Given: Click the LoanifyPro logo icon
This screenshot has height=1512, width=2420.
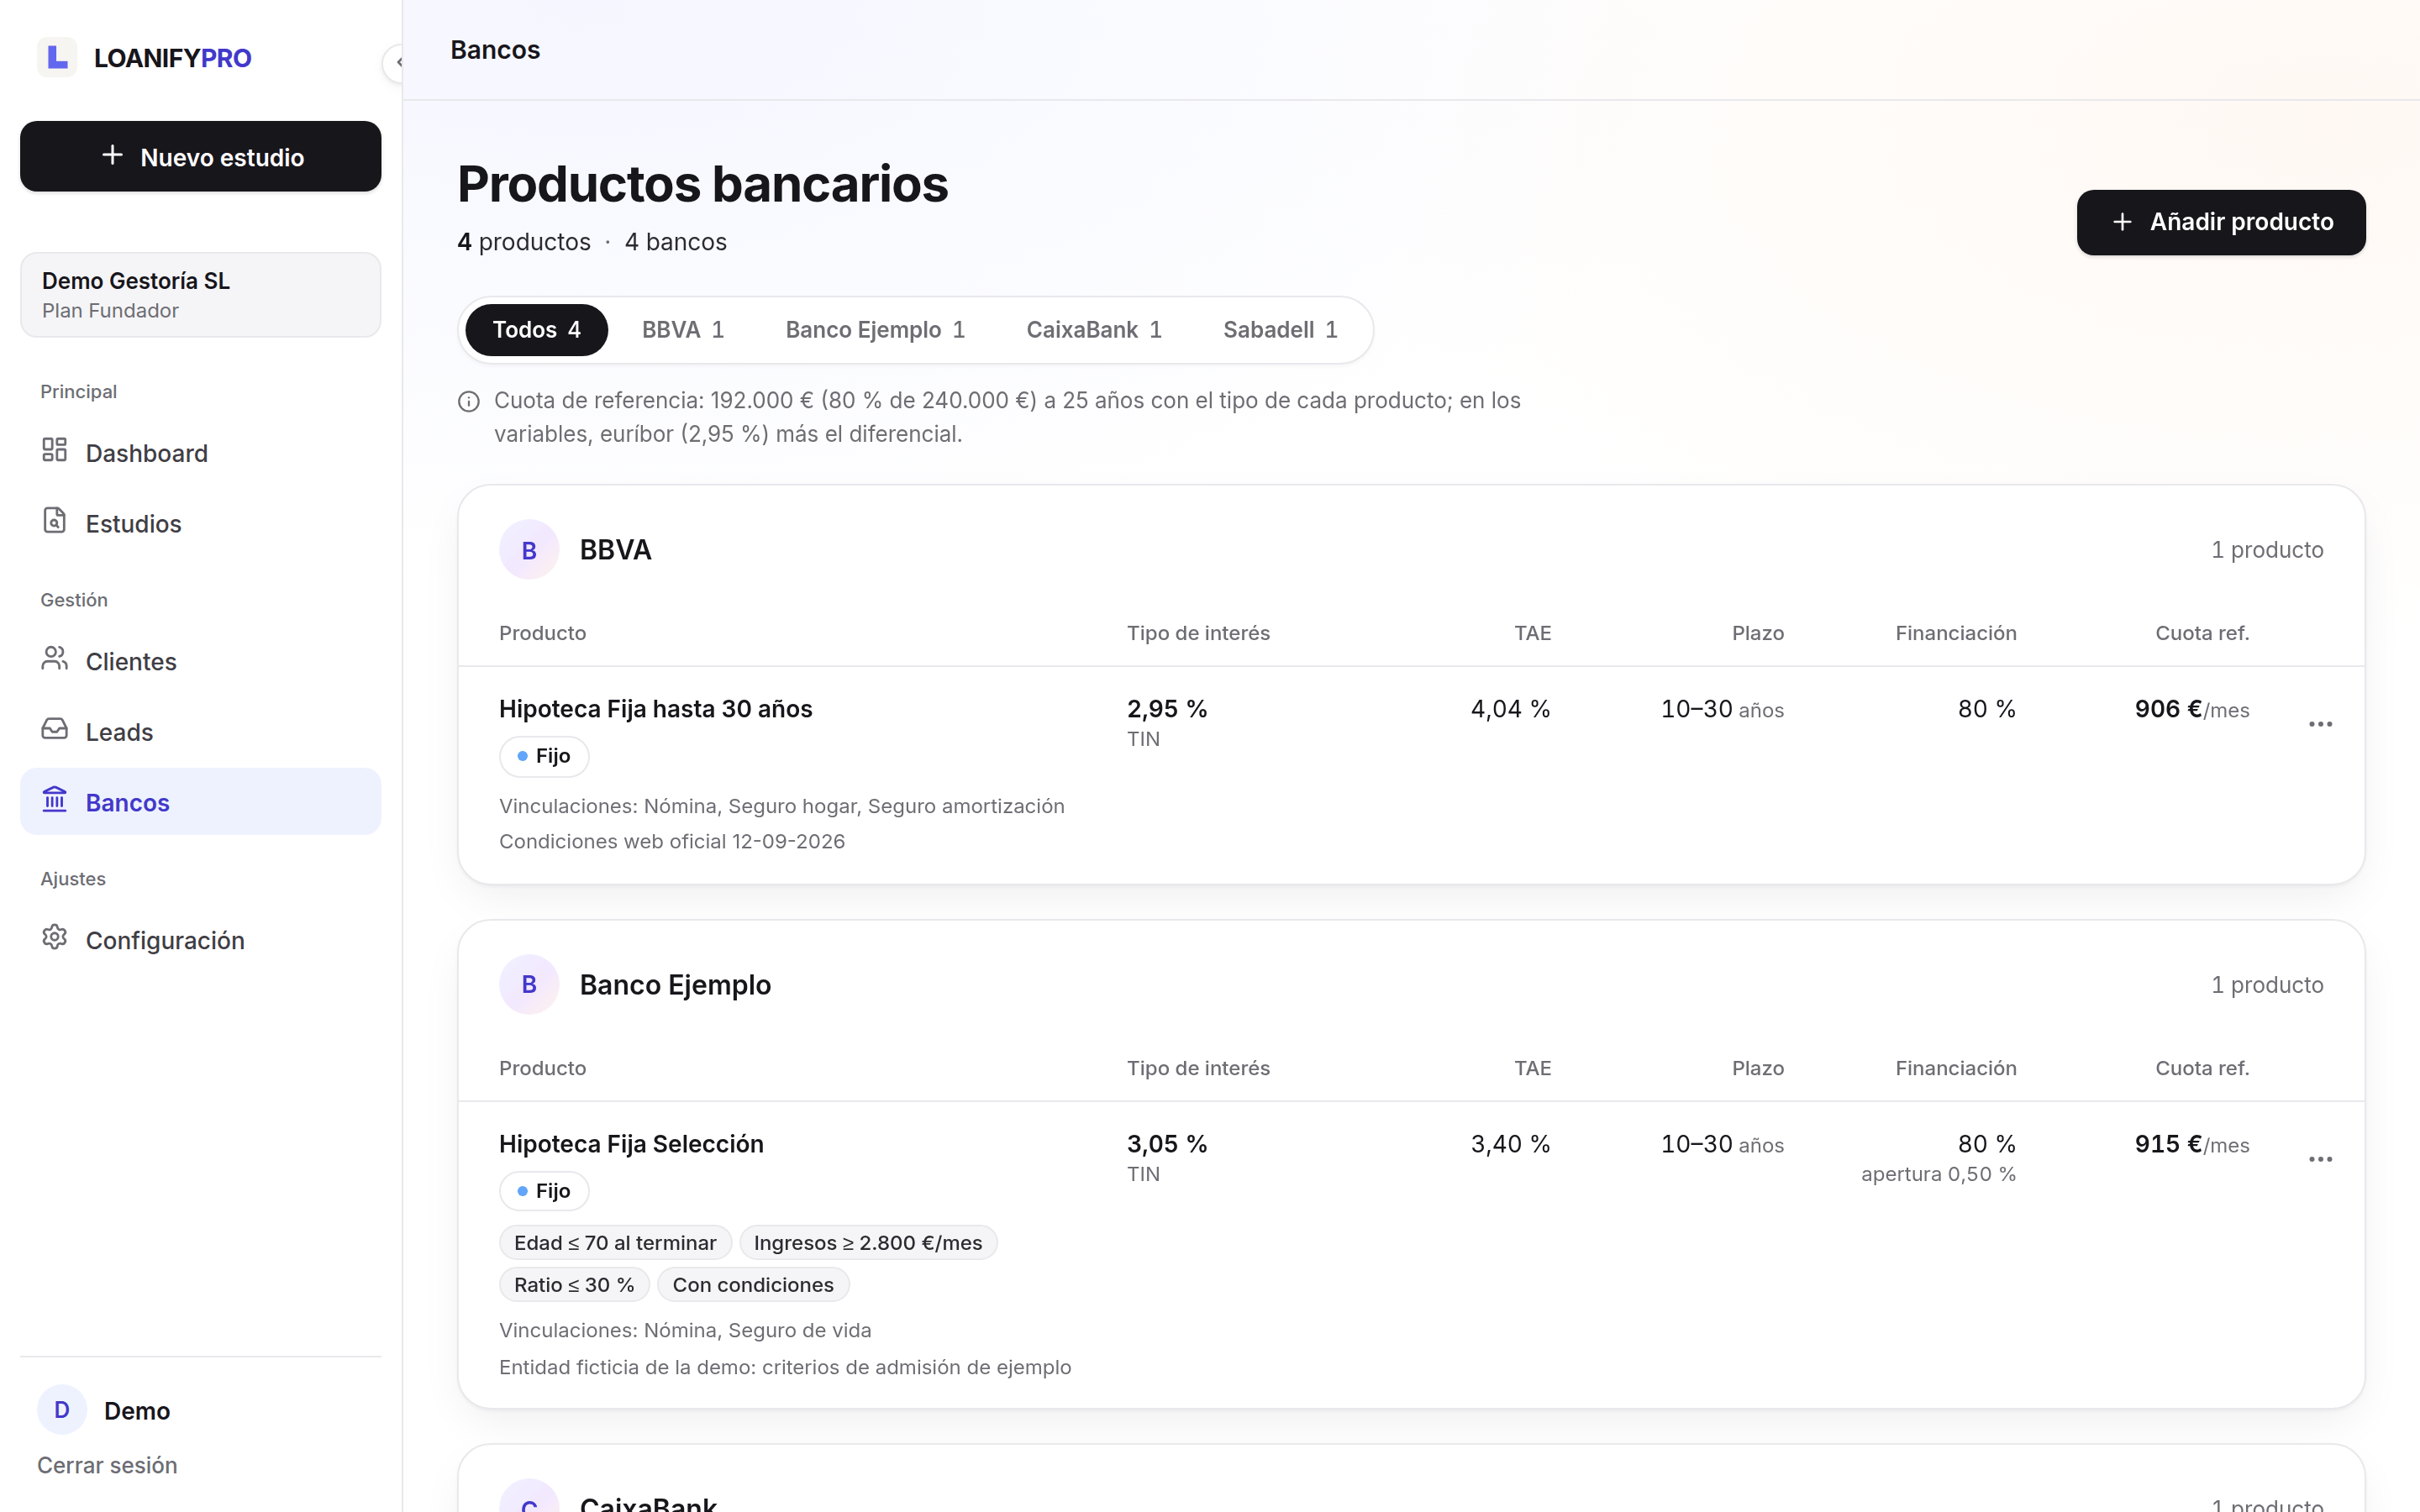Looking at the screenshot, I should (57, 57).
